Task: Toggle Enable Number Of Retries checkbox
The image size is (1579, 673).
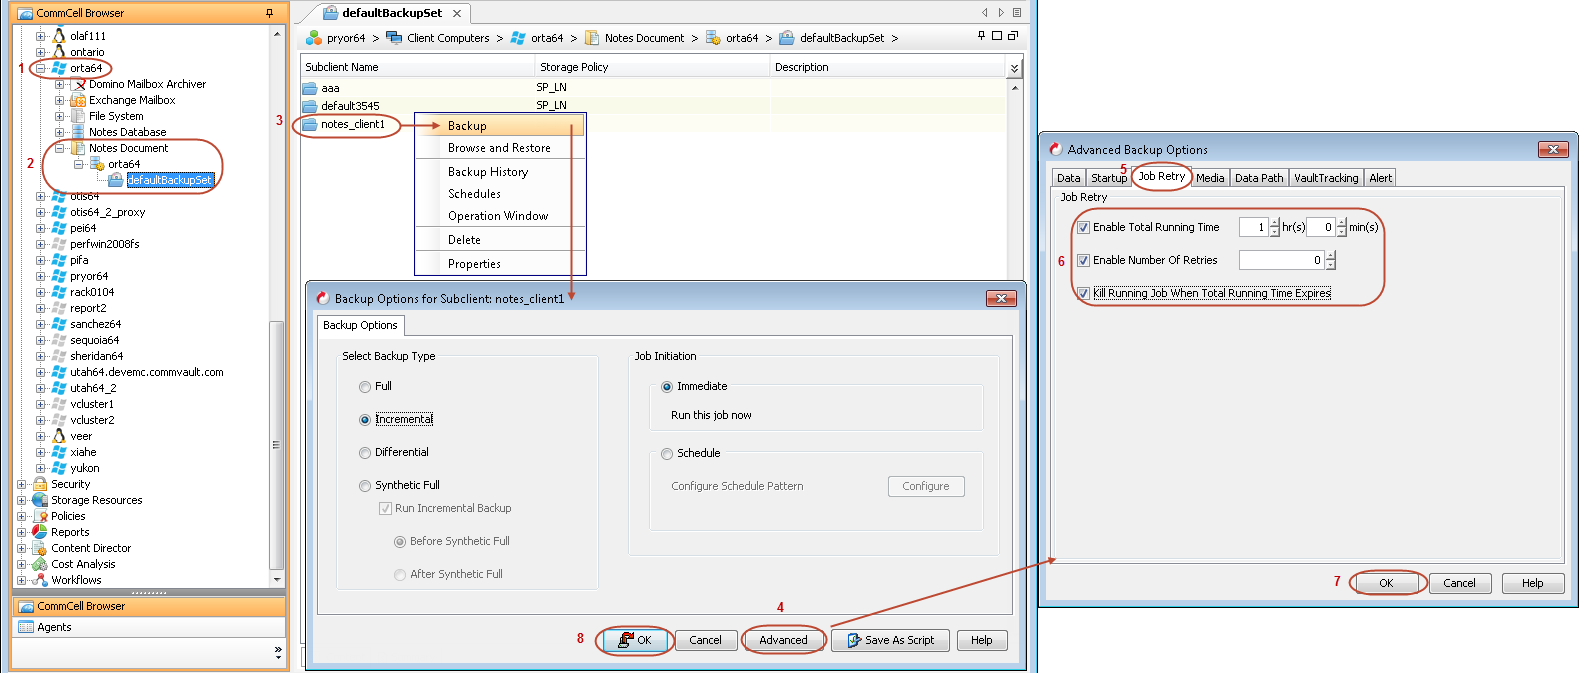Action: coord(1083,260)
